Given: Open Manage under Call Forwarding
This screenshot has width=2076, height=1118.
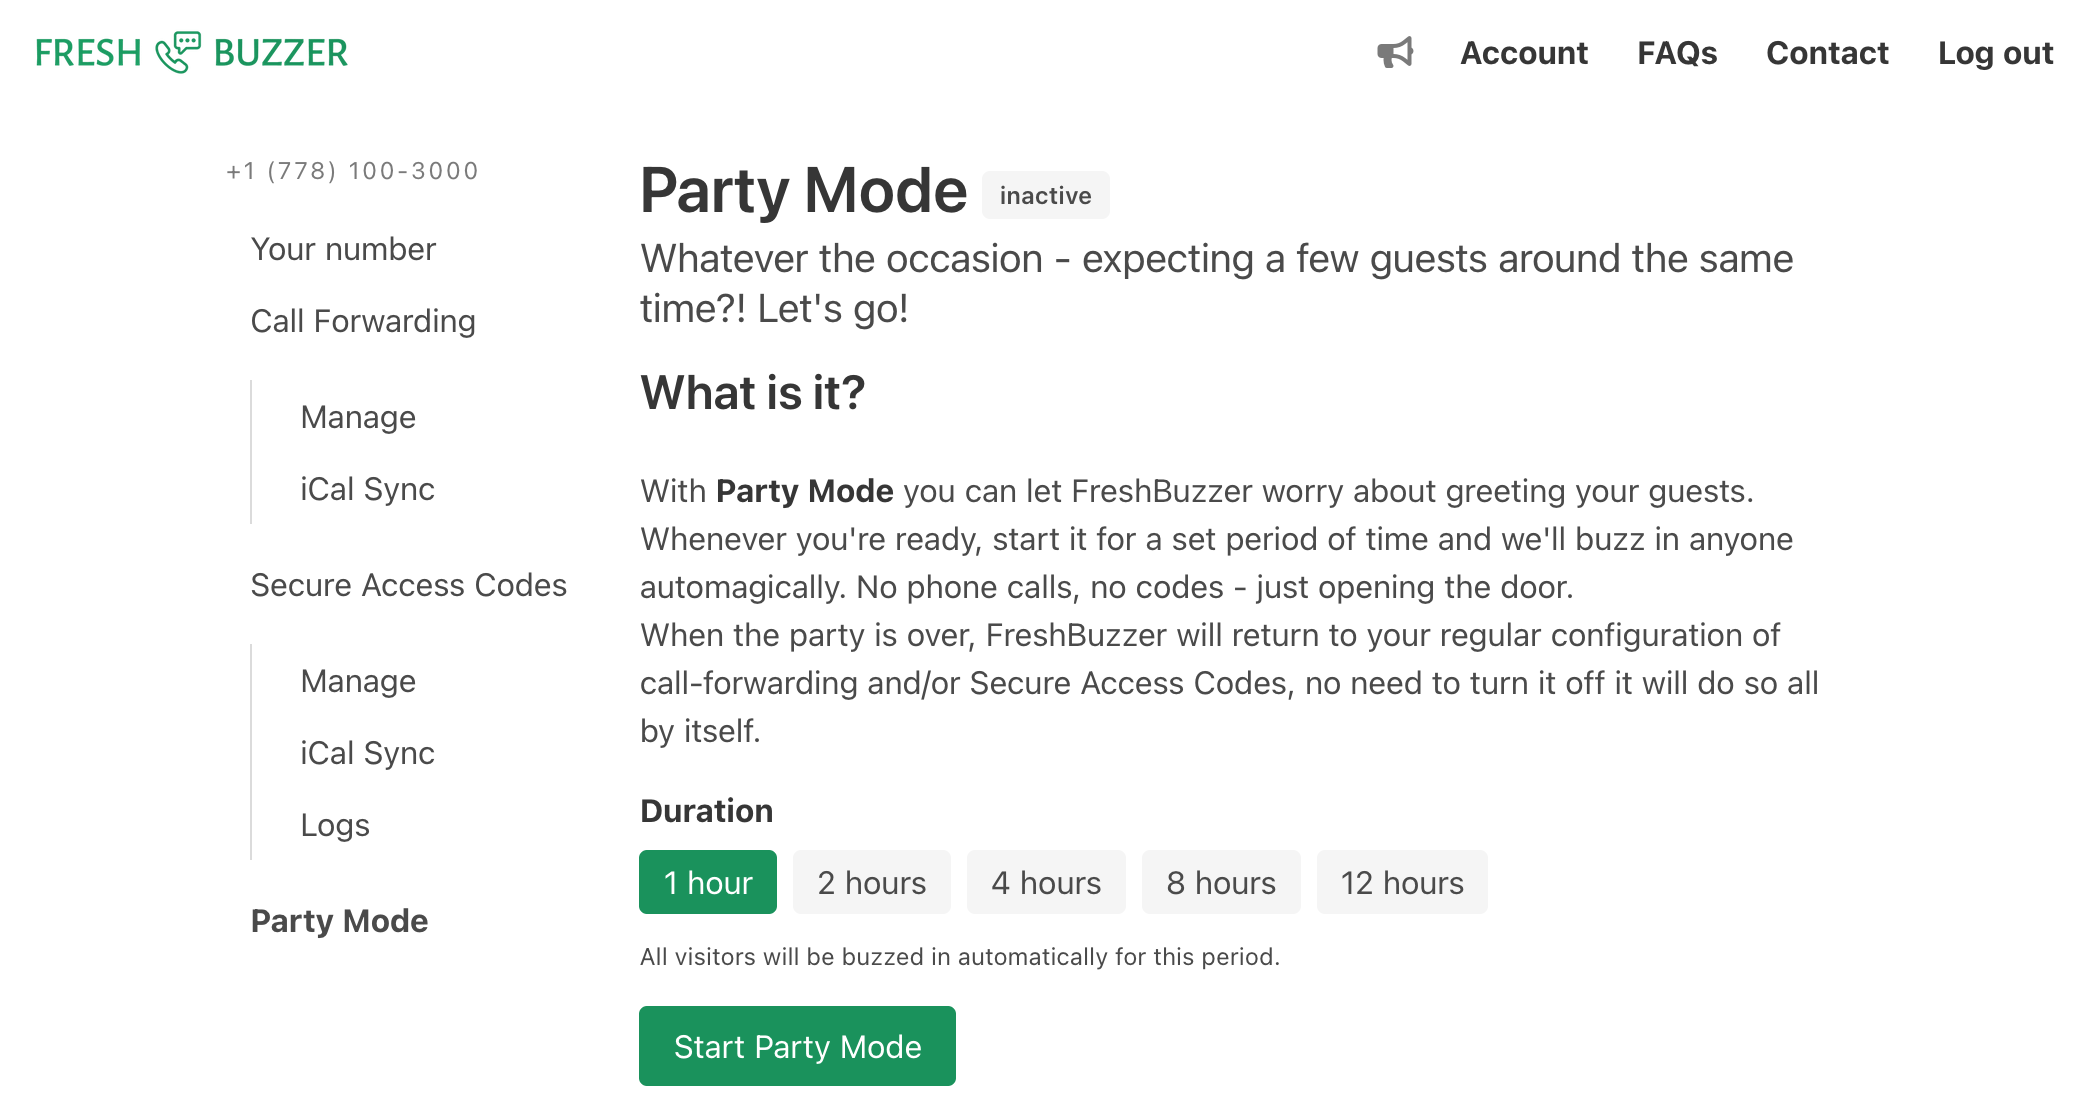Looking at the screenshot, I should 358,417.
